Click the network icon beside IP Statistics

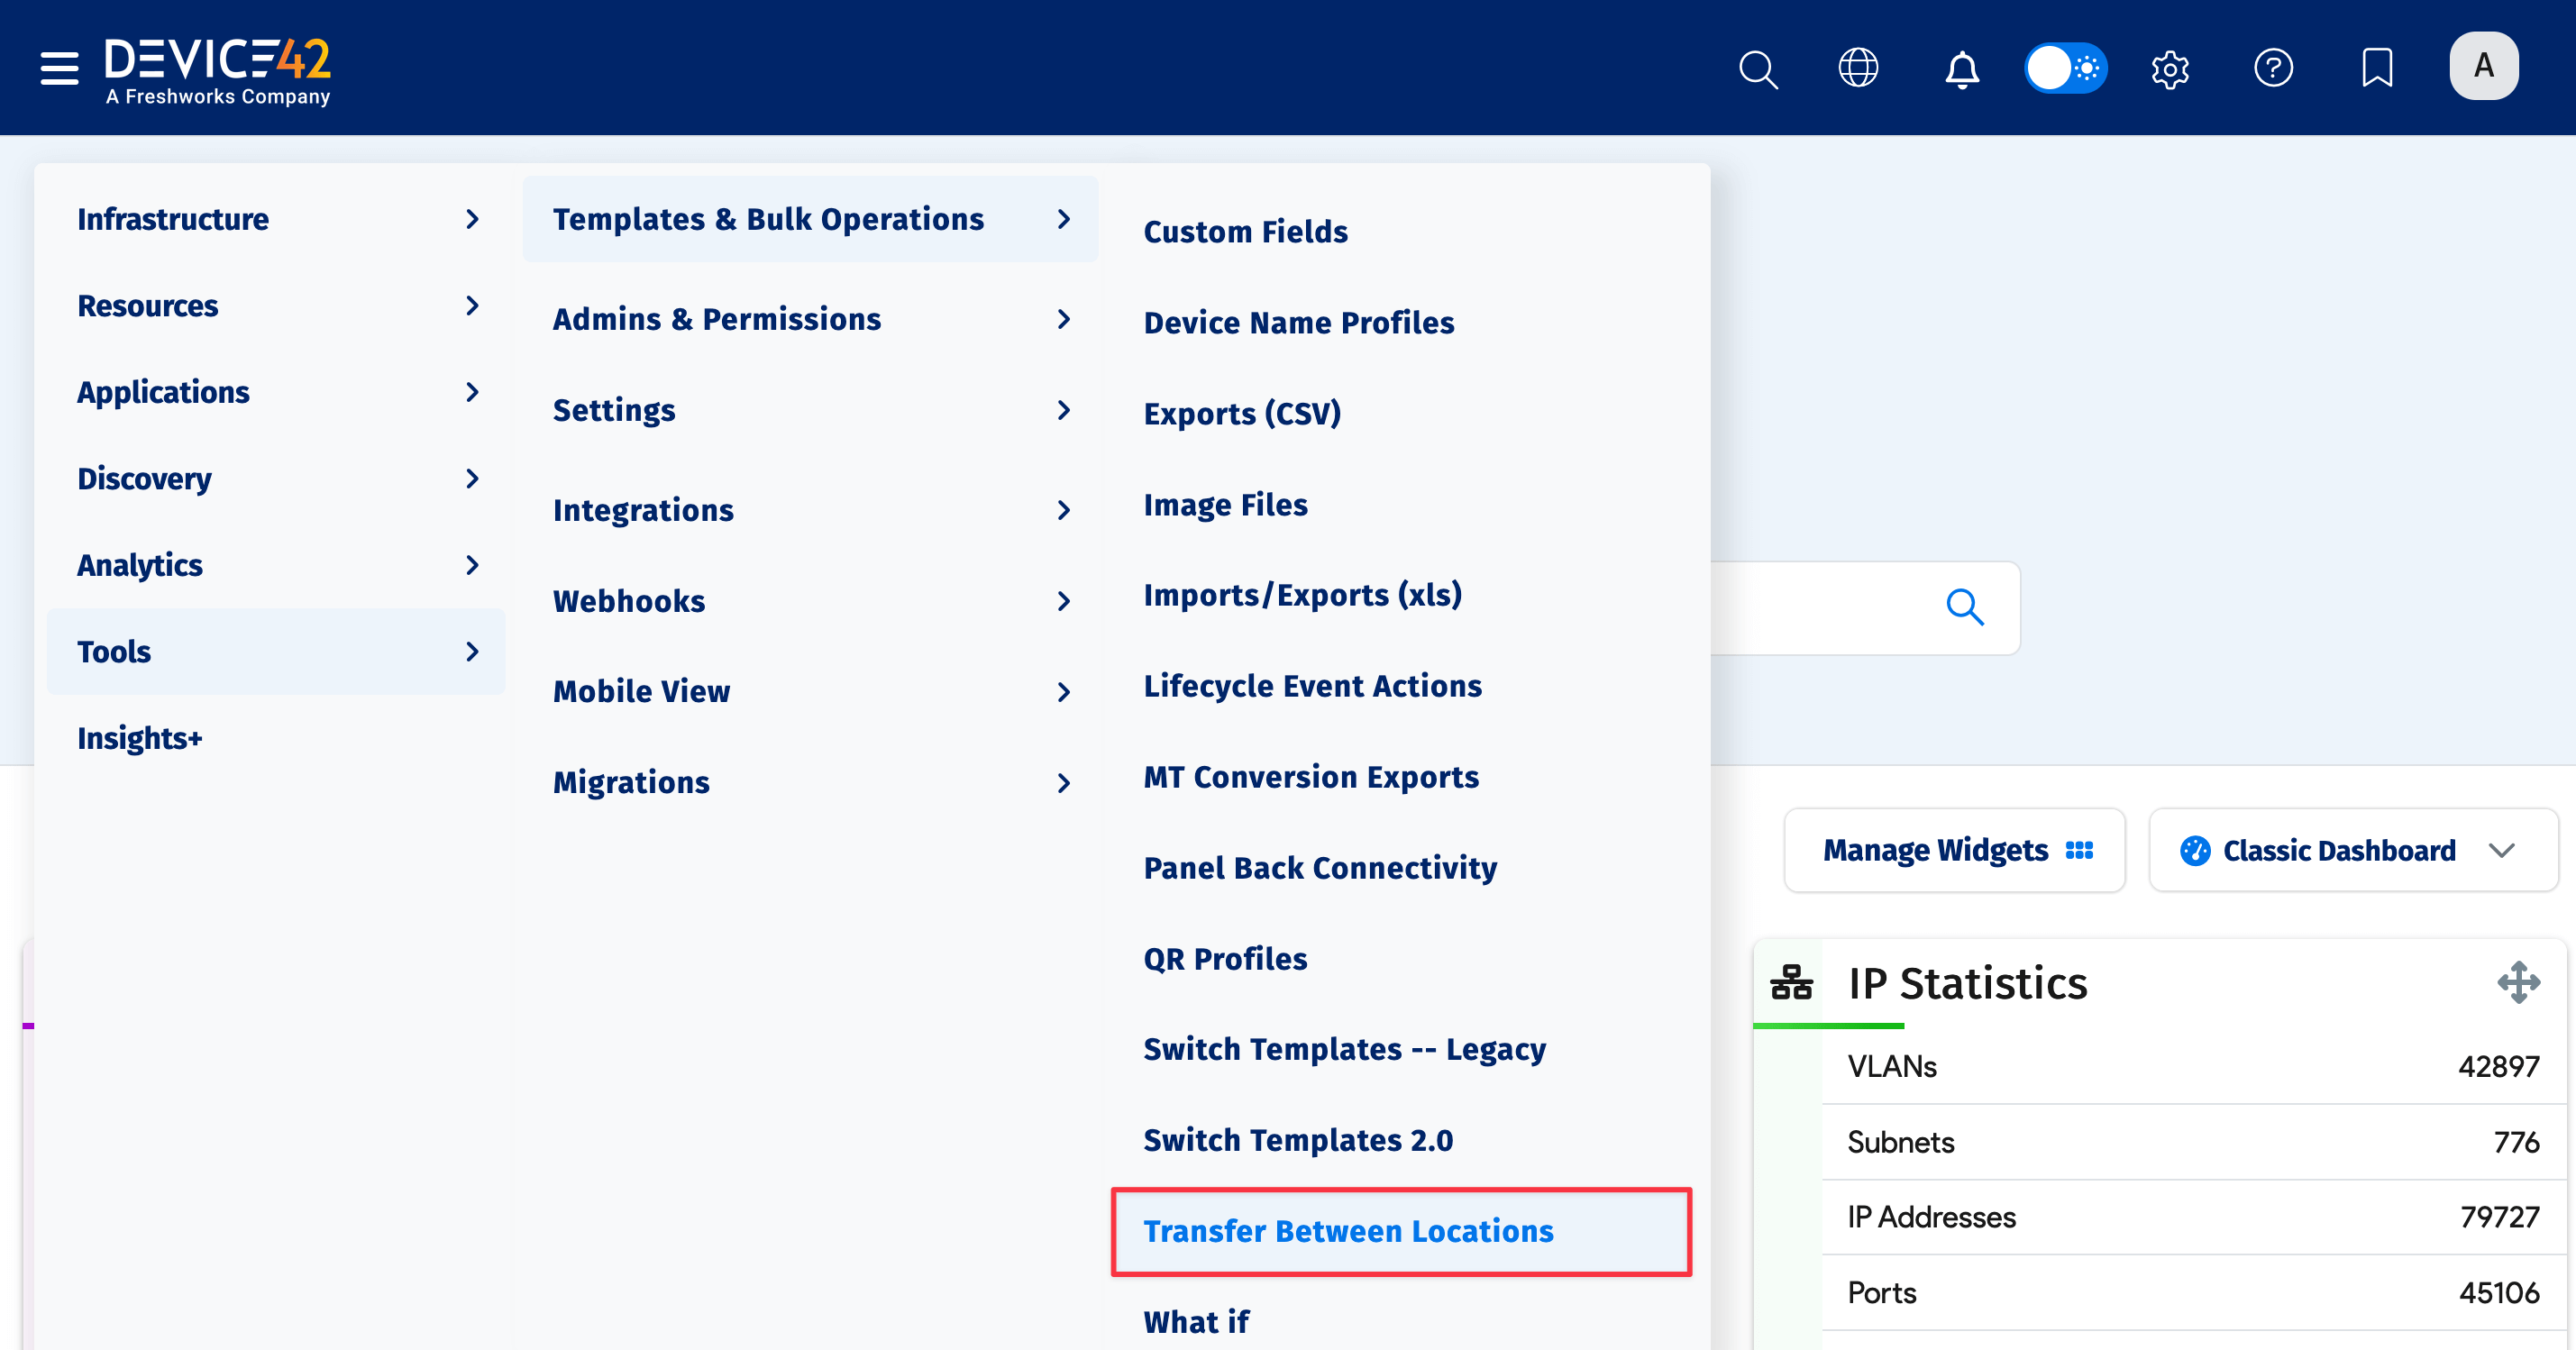tap(1791, 982)
